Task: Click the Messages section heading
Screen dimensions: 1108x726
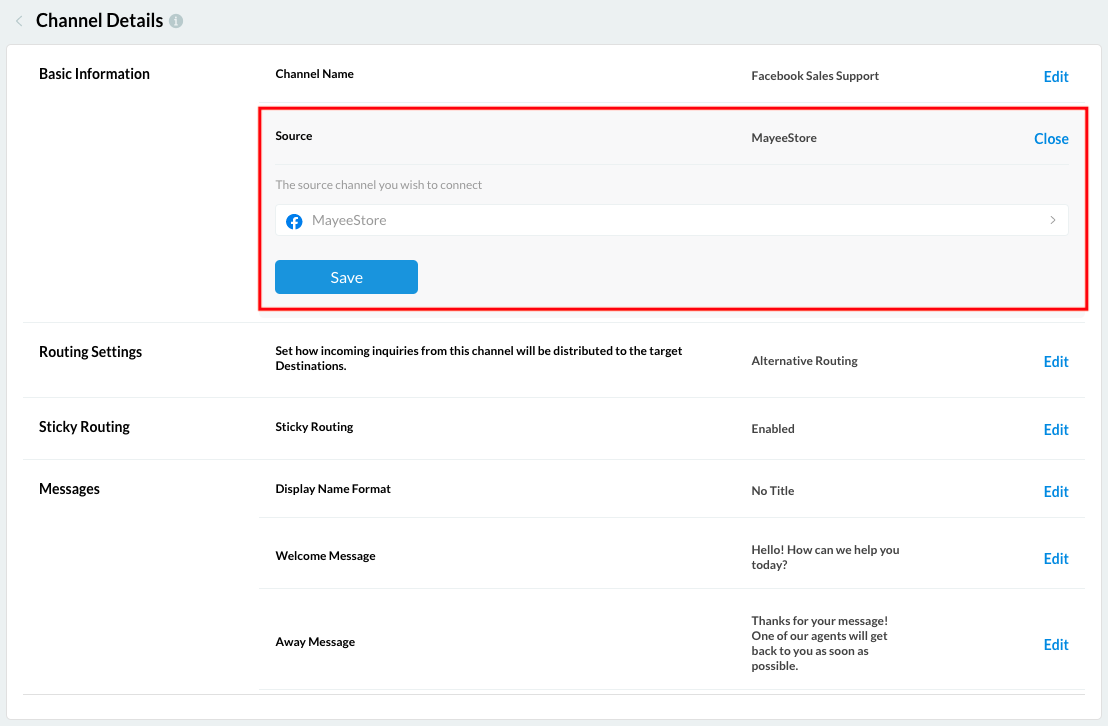Action: [x=69, y=488]
